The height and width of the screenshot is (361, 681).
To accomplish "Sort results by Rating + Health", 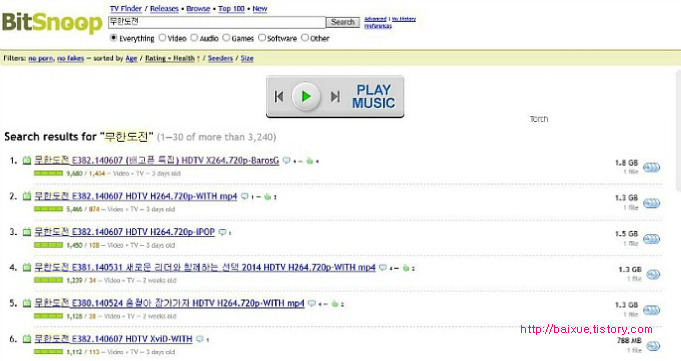I will [170, 58].
